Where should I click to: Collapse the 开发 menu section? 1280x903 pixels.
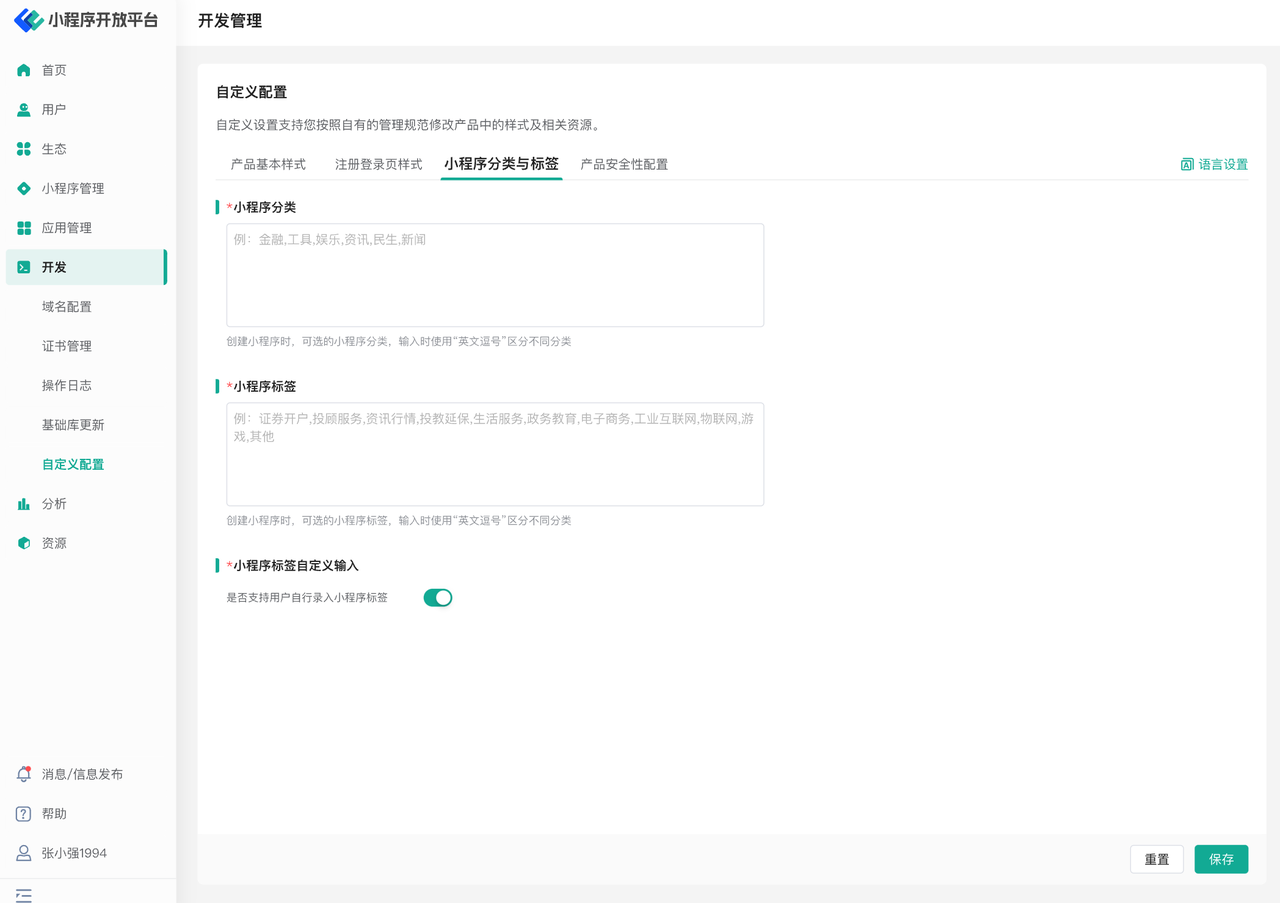(x=86, y=267)
